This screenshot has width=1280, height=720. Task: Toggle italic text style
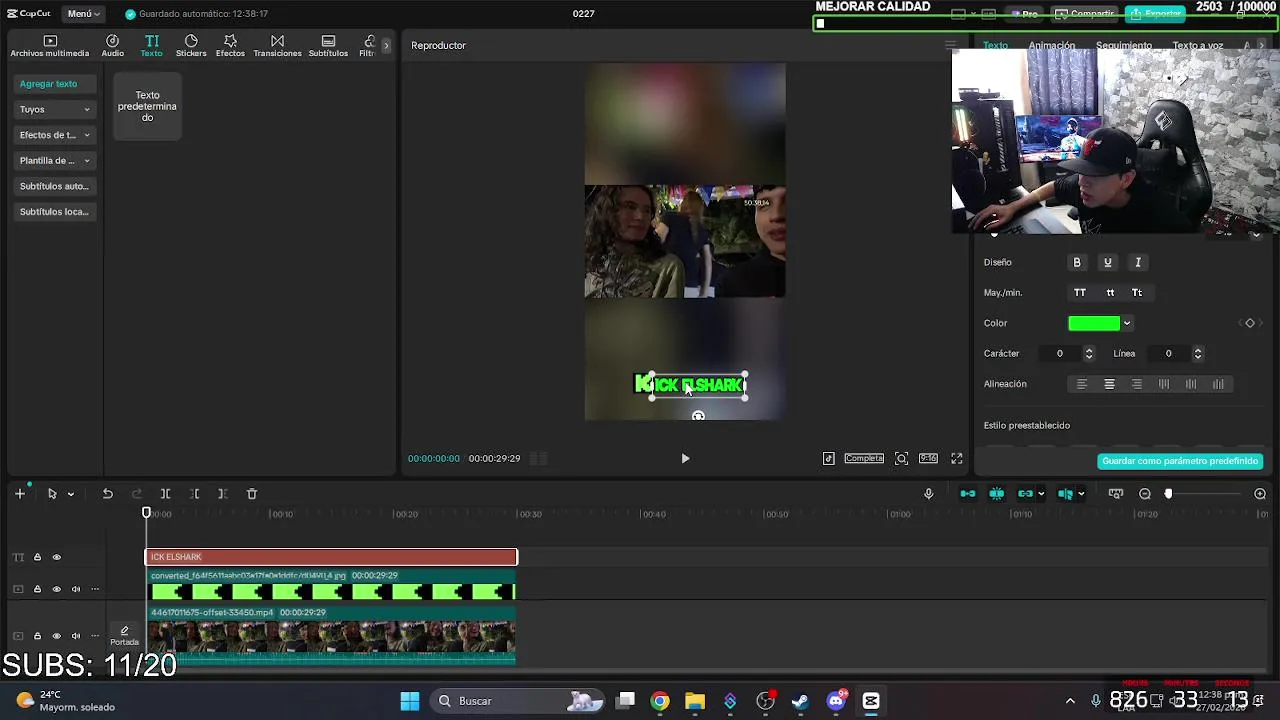(1137, 262)
